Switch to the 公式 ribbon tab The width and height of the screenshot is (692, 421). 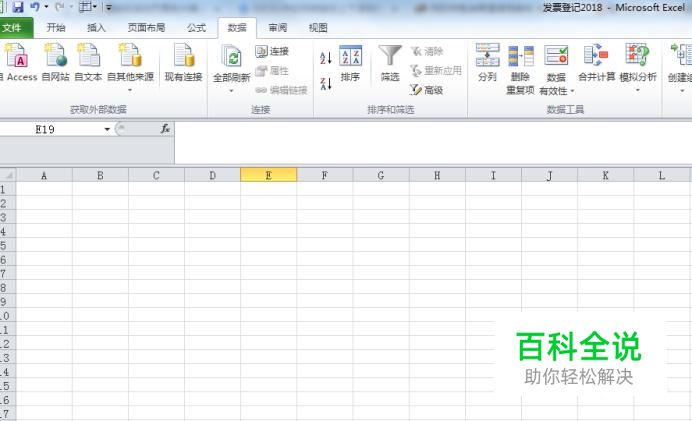[x=196, y=28]
